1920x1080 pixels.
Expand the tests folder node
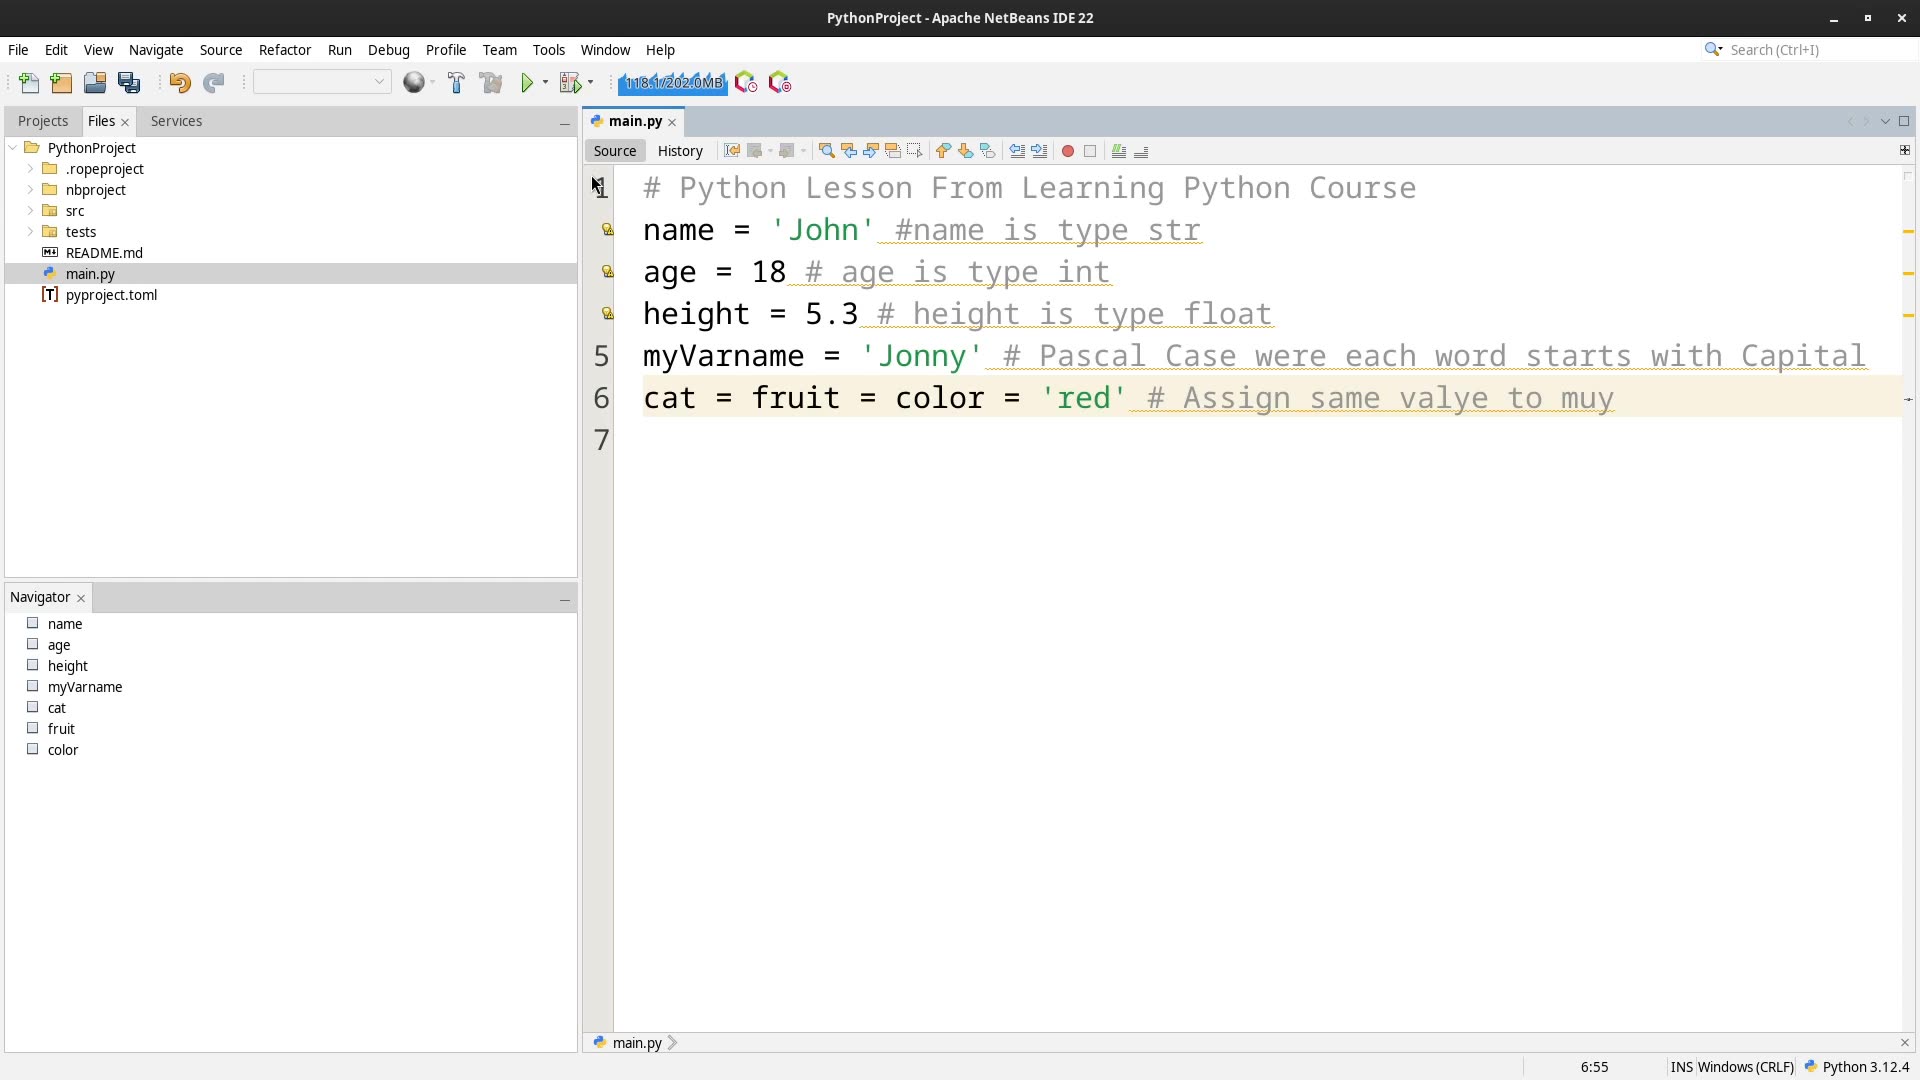tap(31, 232)
